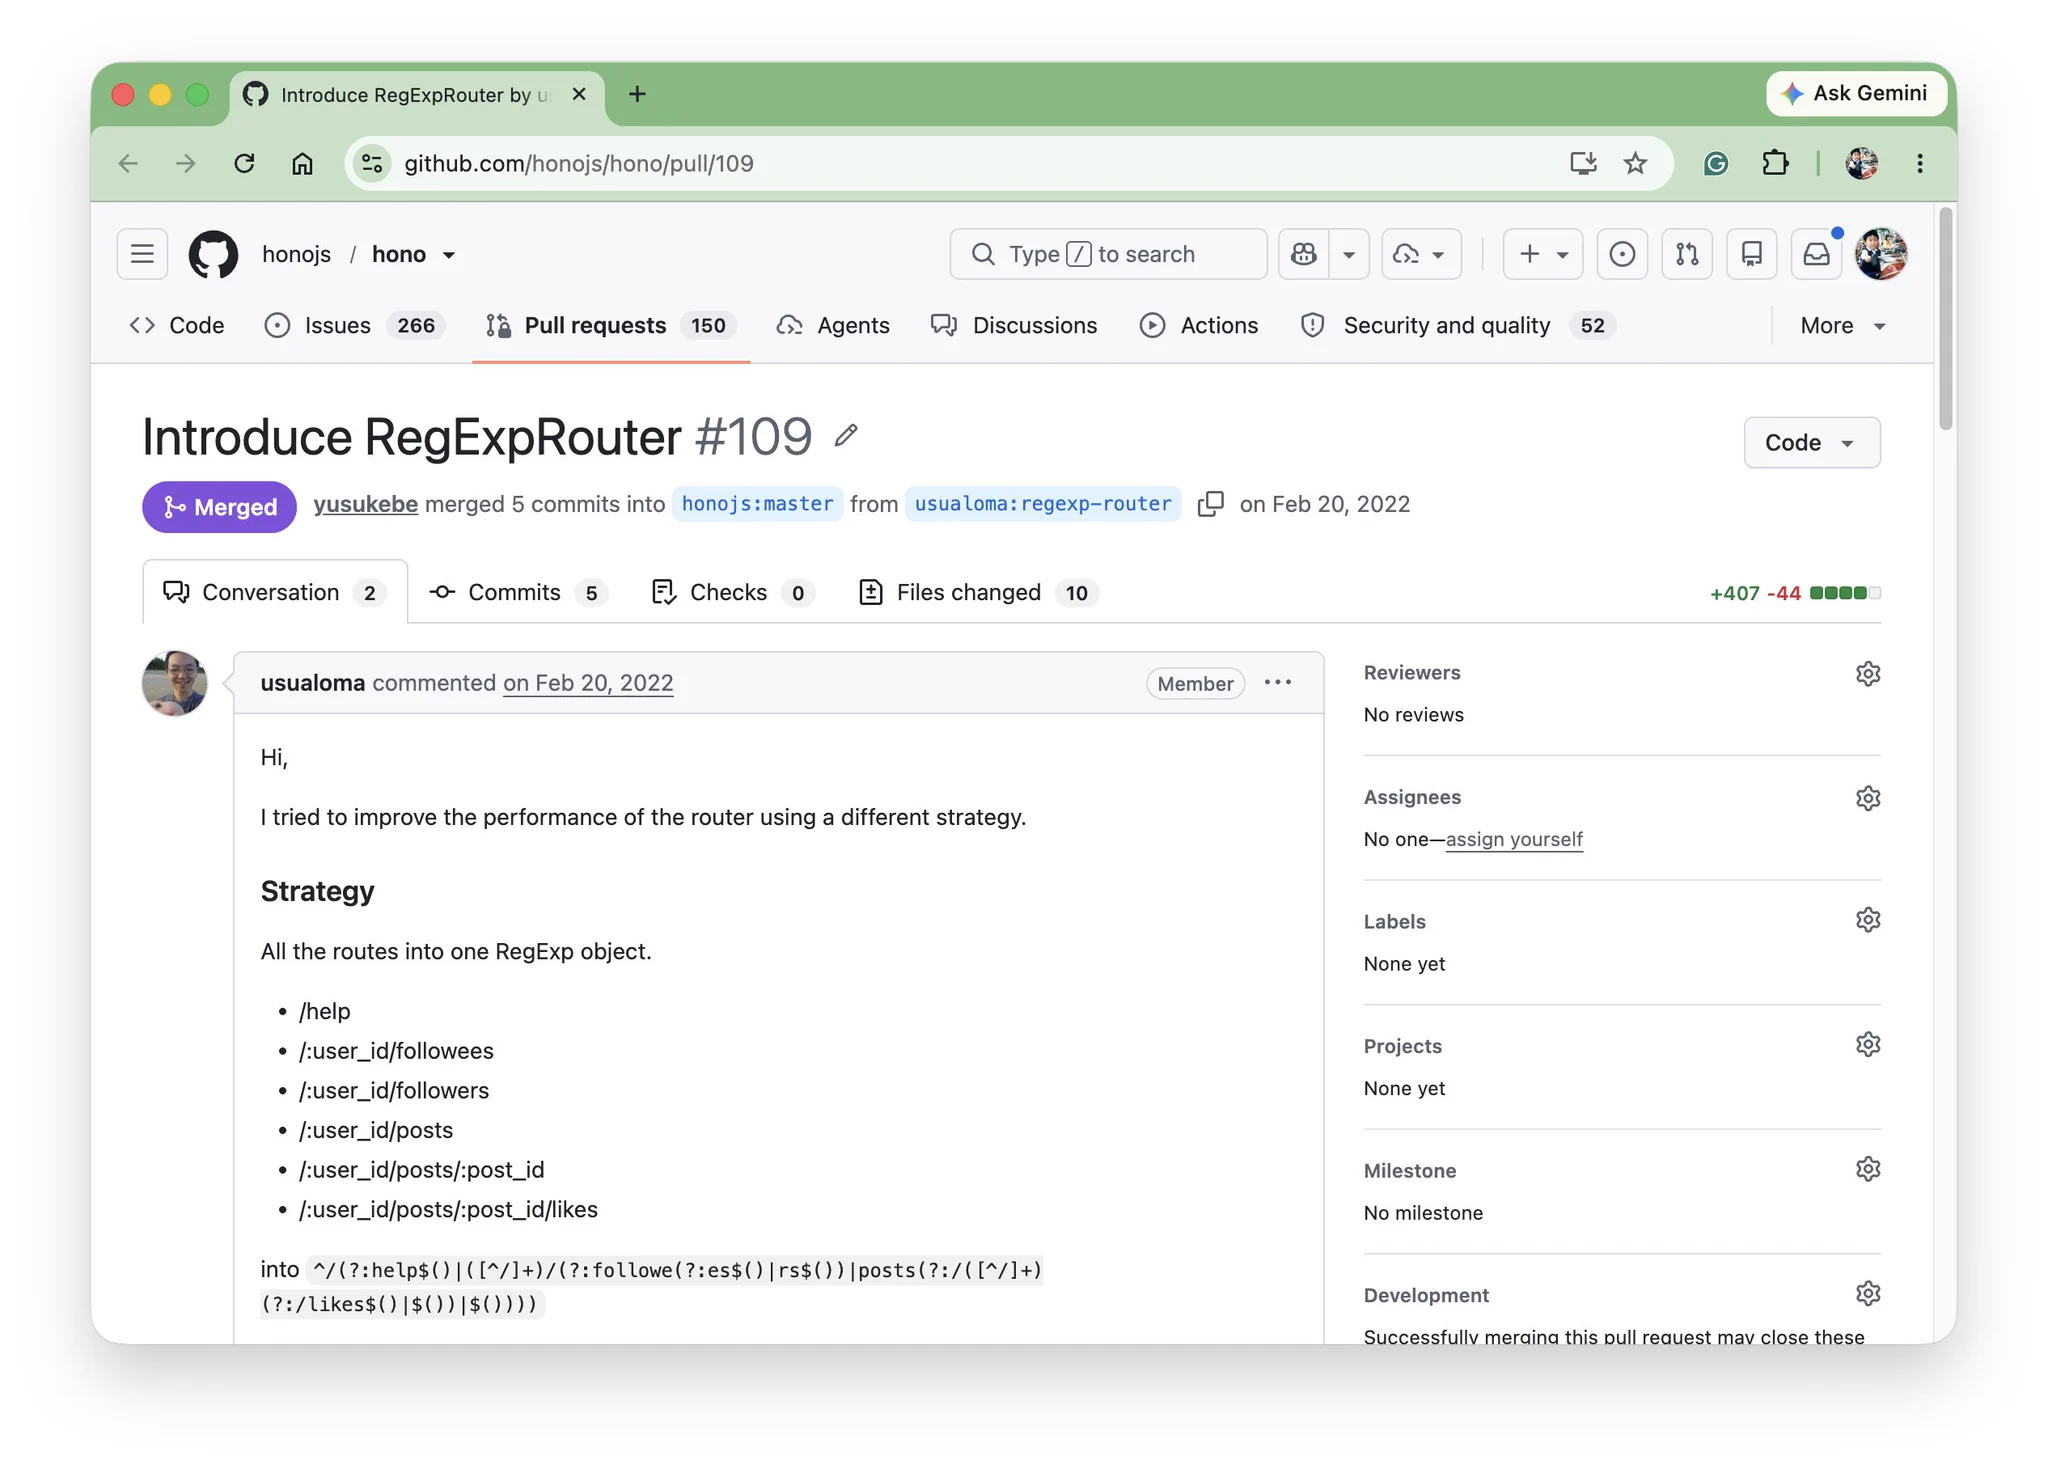
Task: Open the Development gear settings
Action: 1868,1294
